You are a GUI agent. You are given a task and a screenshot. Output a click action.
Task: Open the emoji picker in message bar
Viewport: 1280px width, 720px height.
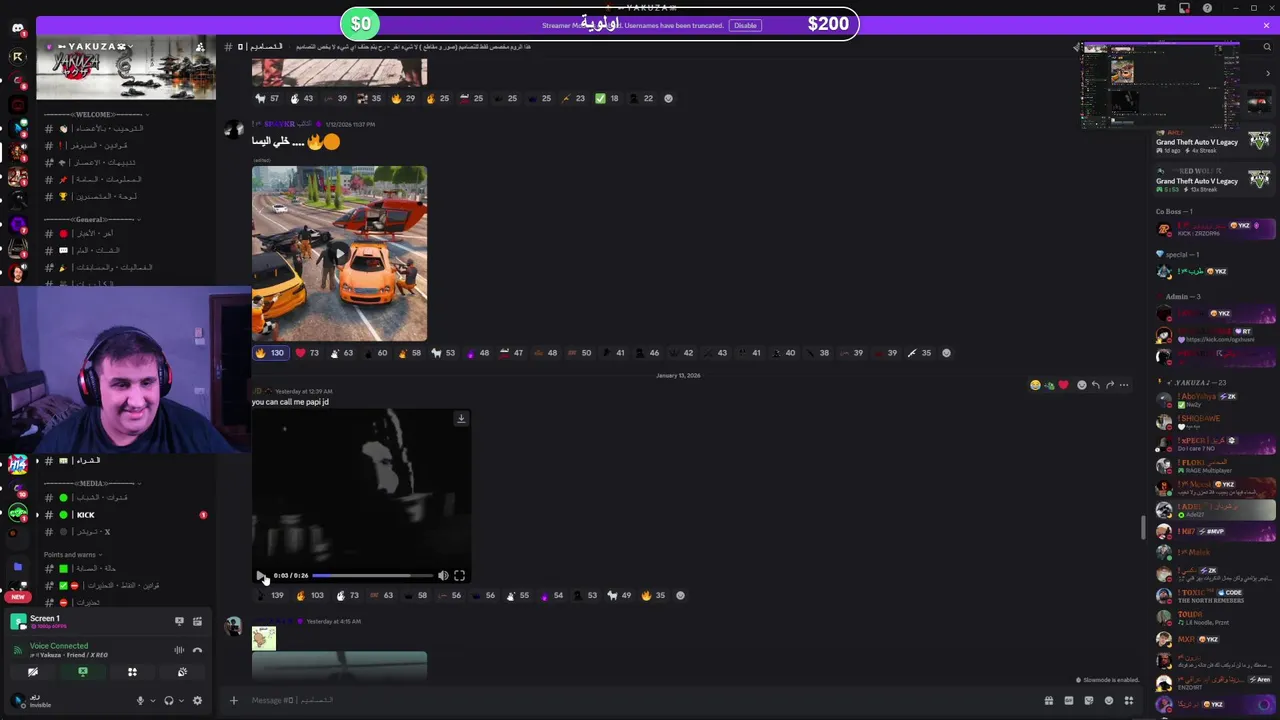pos(1109,700)
